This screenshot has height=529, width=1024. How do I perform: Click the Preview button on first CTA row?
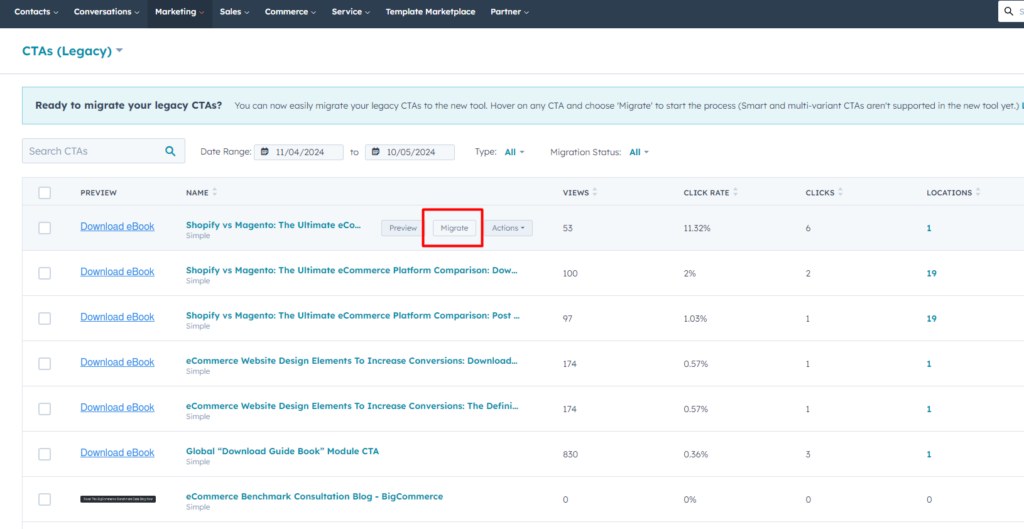tap(403, 228)
